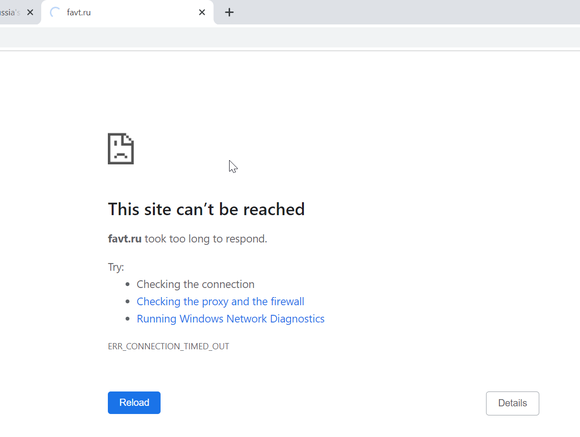
Task: Click the sad page error icon
Action: [121, 149]
